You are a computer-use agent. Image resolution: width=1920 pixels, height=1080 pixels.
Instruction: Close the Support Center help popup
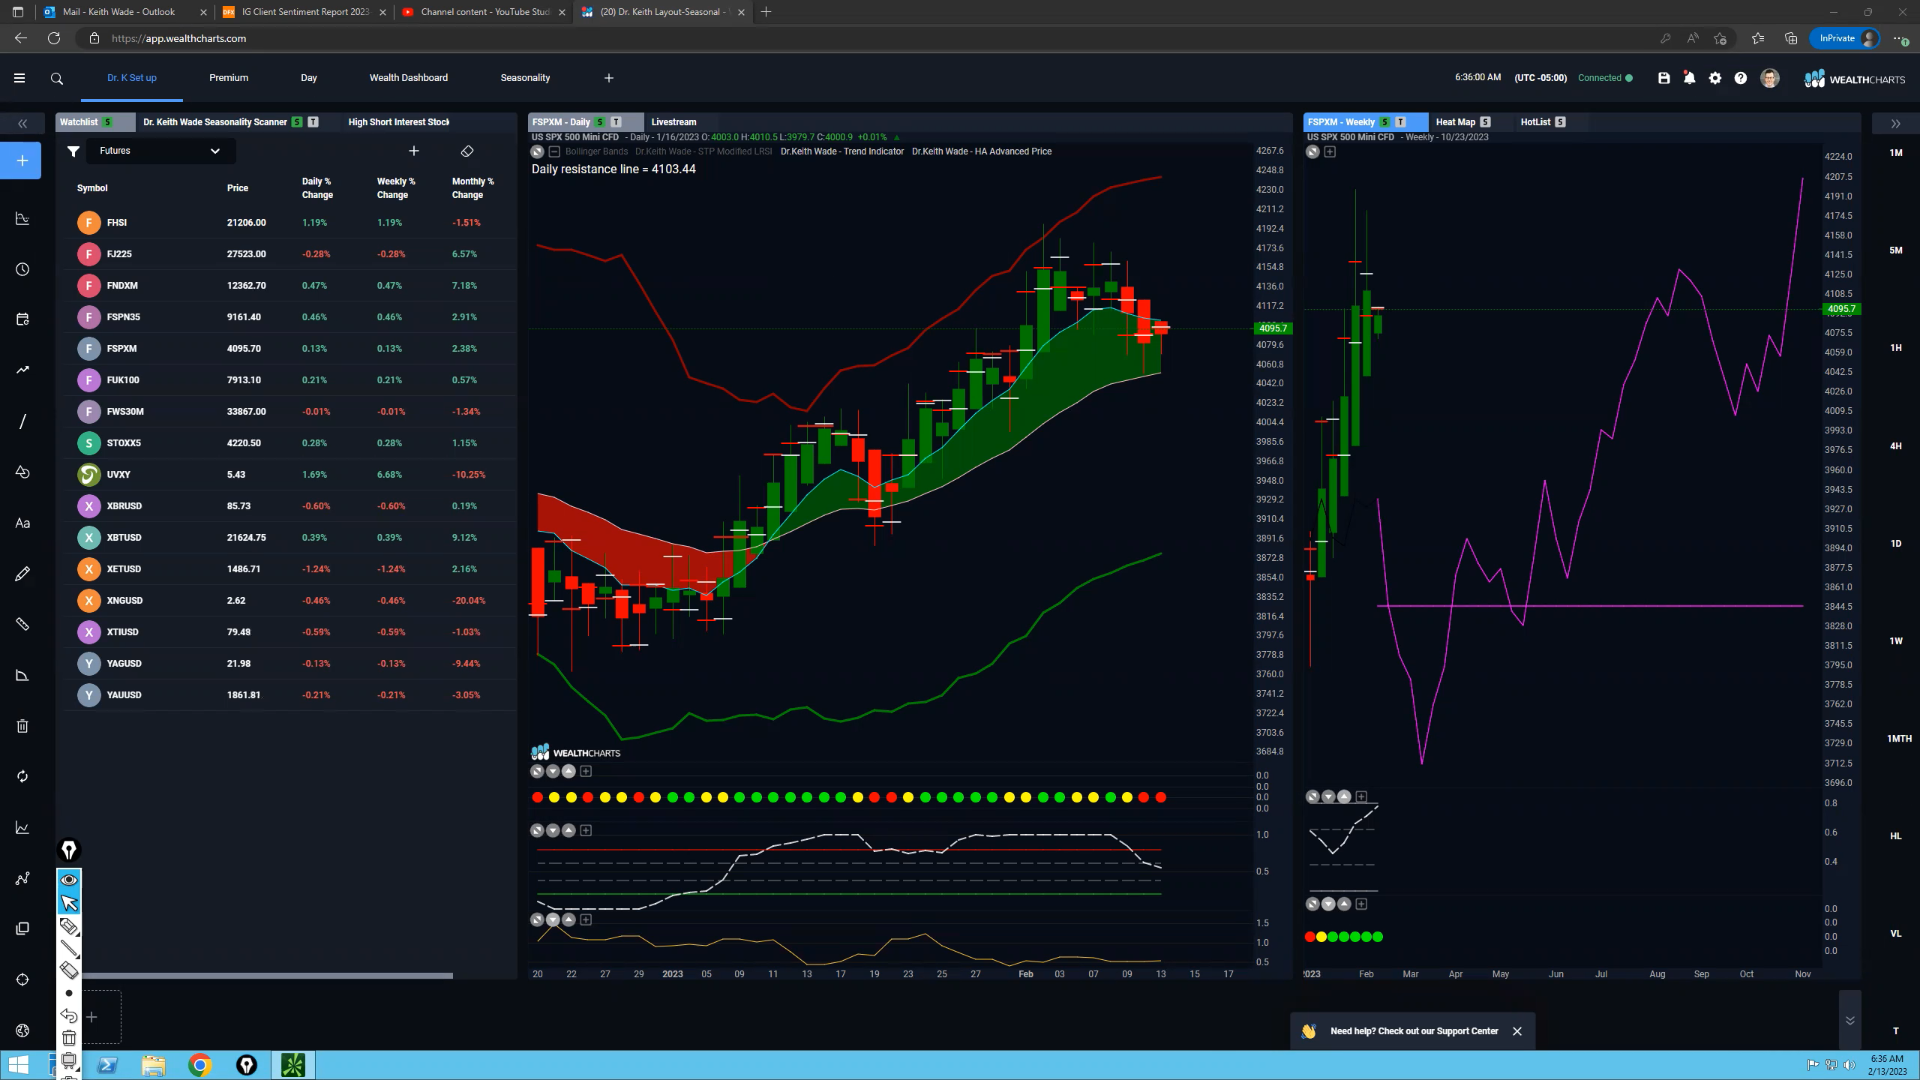pos(1517,1031)
